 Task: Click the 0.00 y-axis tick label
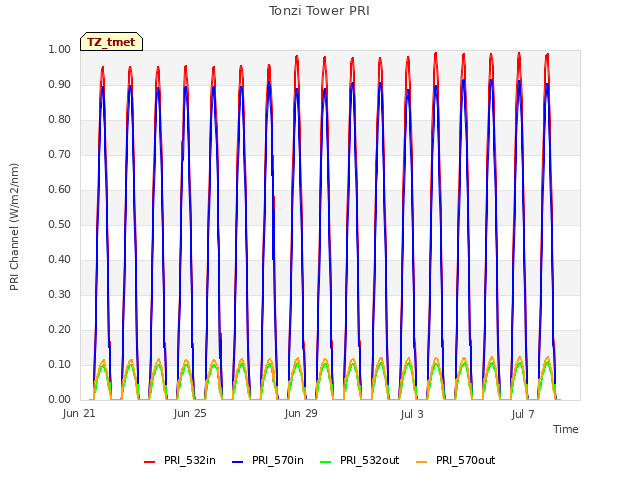60,399
